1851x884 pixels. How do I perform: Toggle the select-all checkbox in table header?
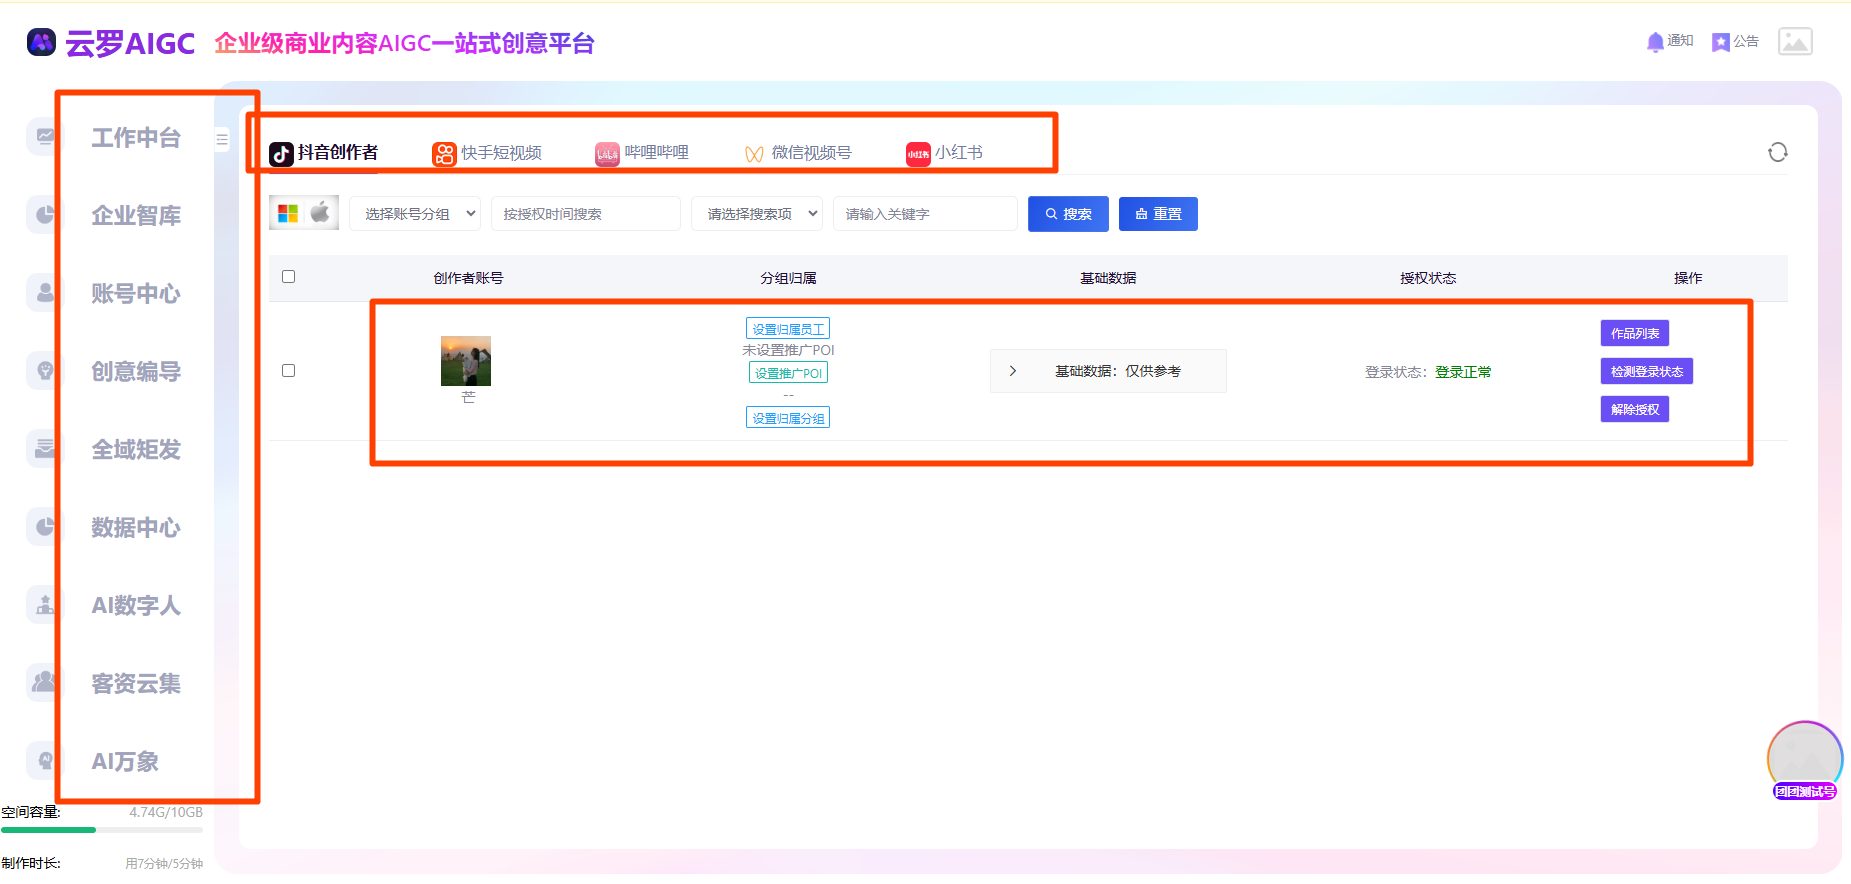(x=289, y=277)
